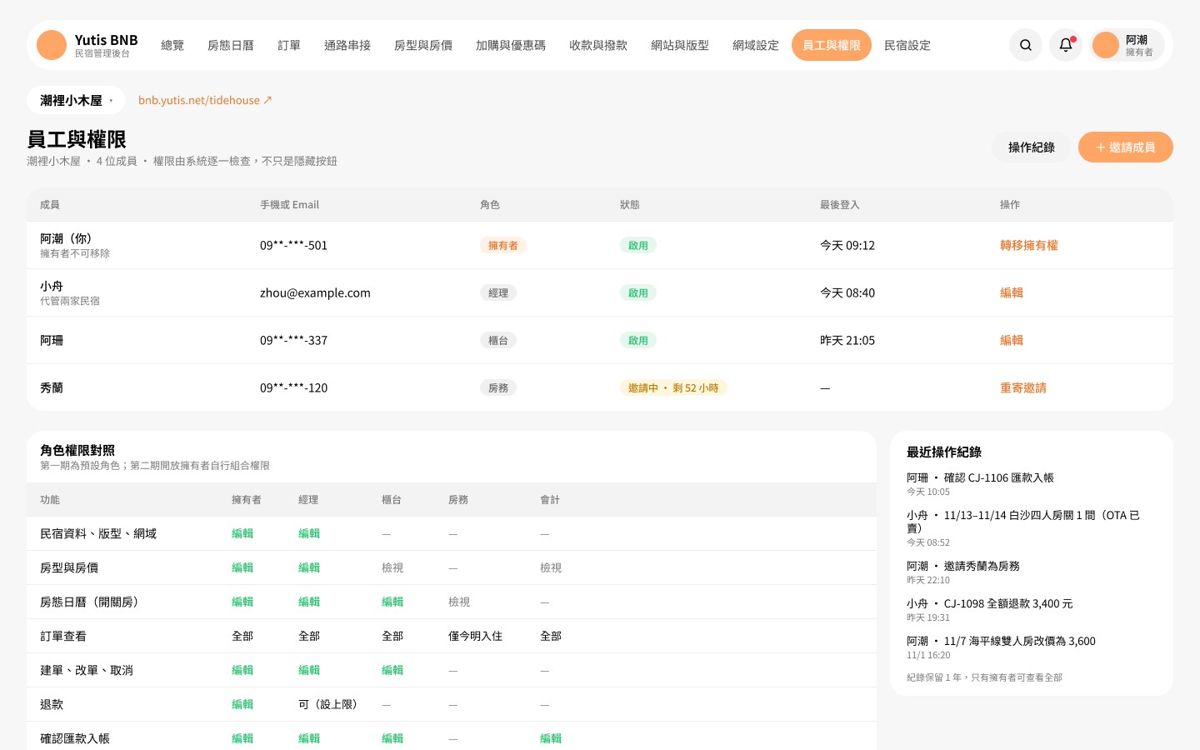This screenshot has width=1200, height=750.
Task: Open the 民宿設定 tab
Action: (x=907, y=45)
